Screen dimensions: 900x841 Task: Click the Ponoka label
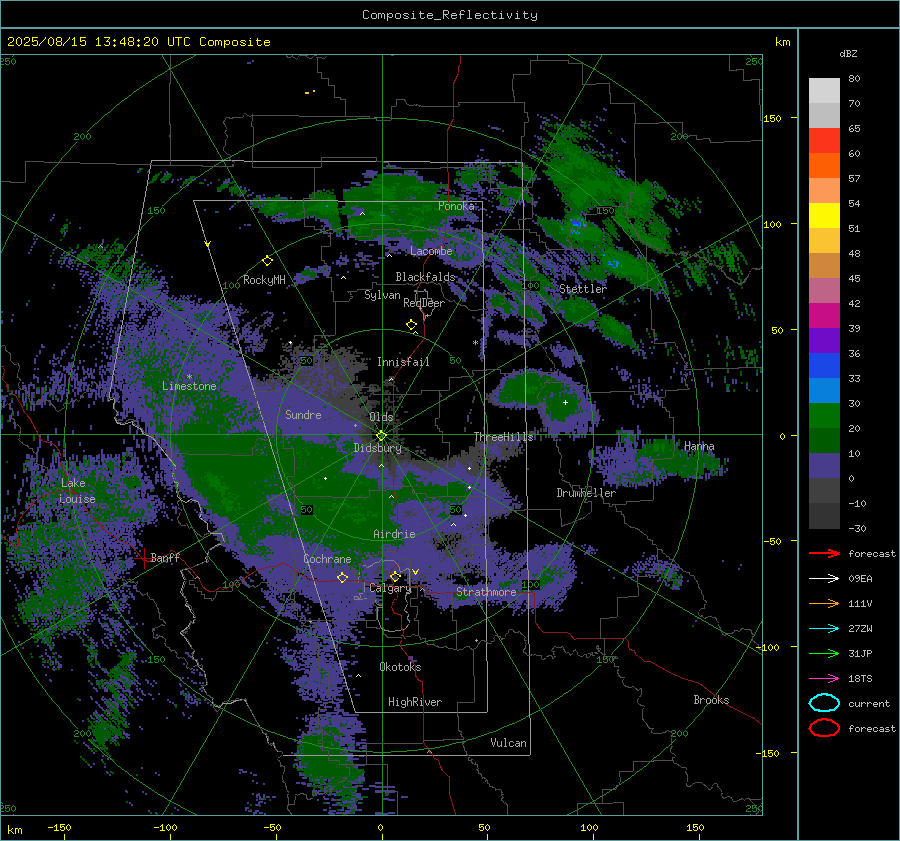coord(456,206)
